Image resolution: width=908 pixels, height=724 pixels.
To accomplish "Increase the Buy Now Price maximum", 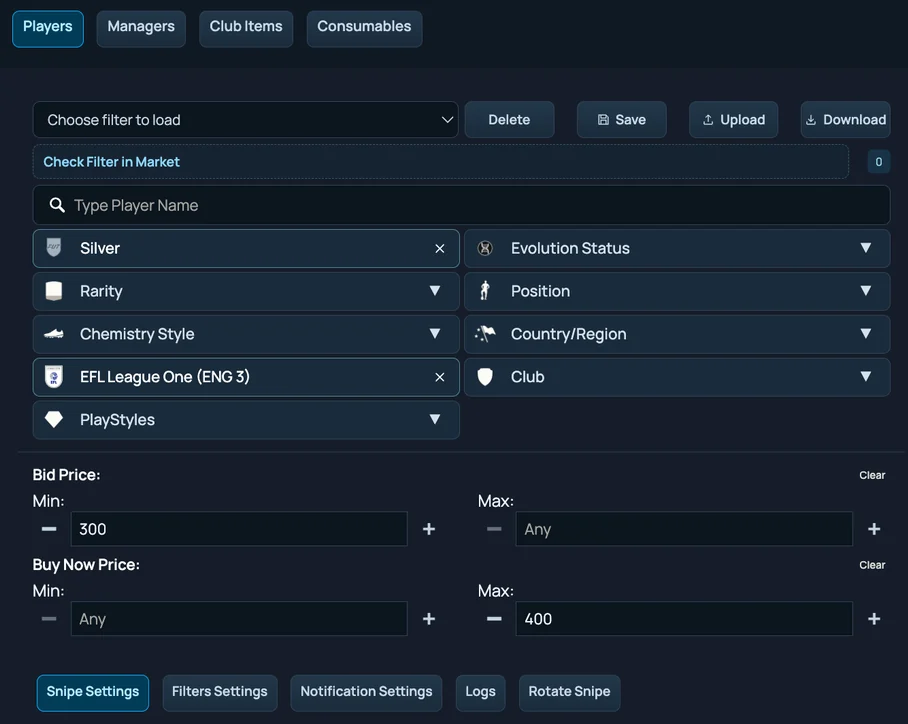I will 874,619.
